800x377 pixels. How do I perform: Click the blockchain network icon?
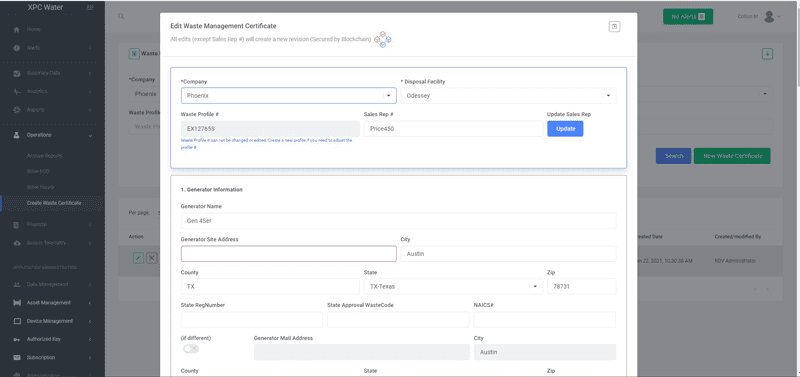pos(383,39)
